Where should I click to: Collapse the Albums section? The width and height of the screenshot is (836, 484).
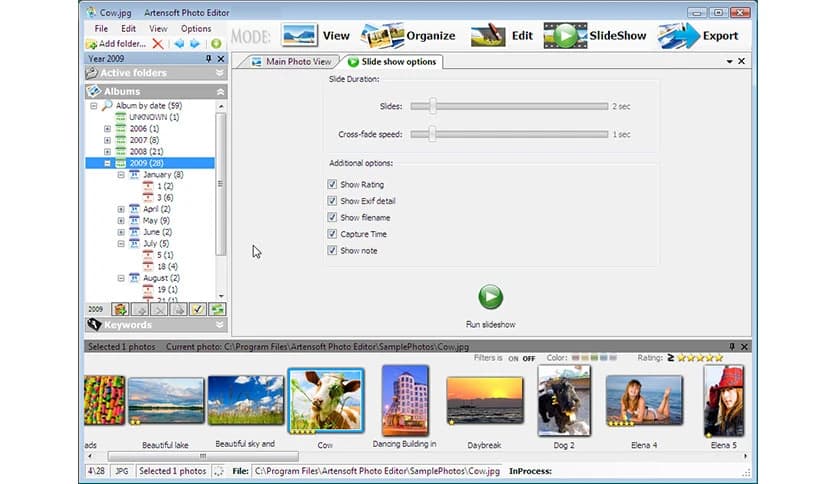click(x=220, y=92)
